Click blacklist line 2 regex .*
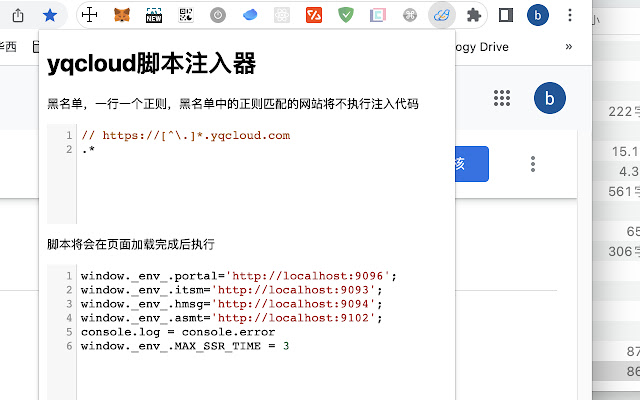The width and height of the screenshot is (640, 400). (88, 149)
